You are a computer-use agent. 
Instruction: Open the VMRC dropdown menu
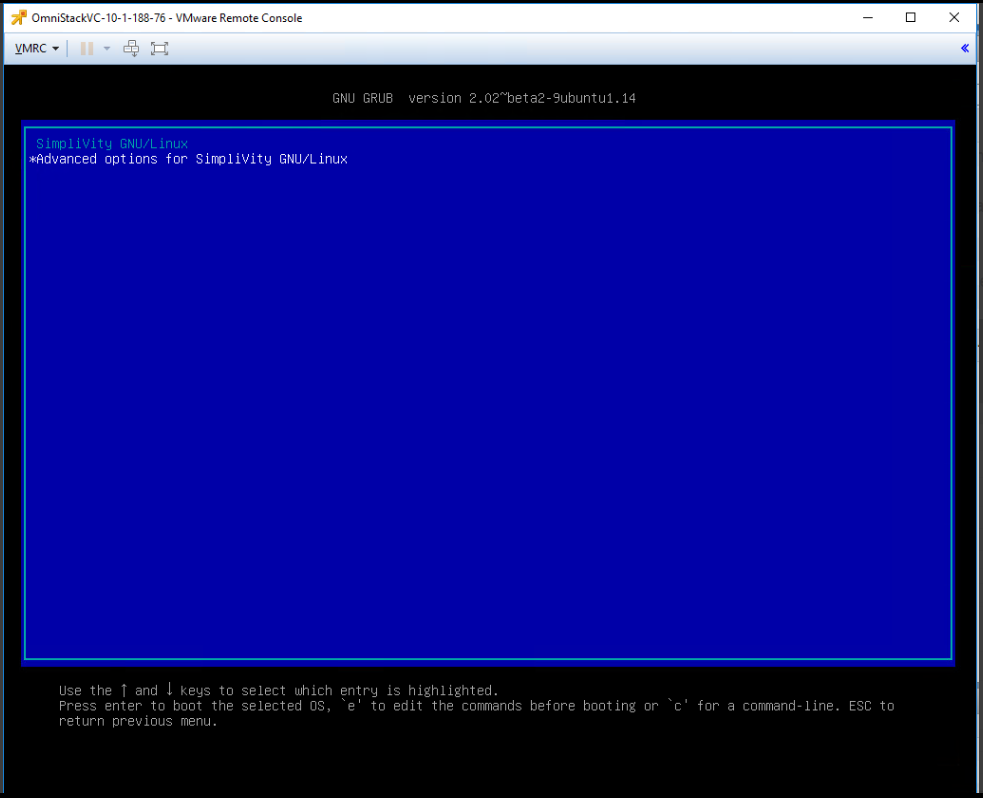[x=36, y=48]
